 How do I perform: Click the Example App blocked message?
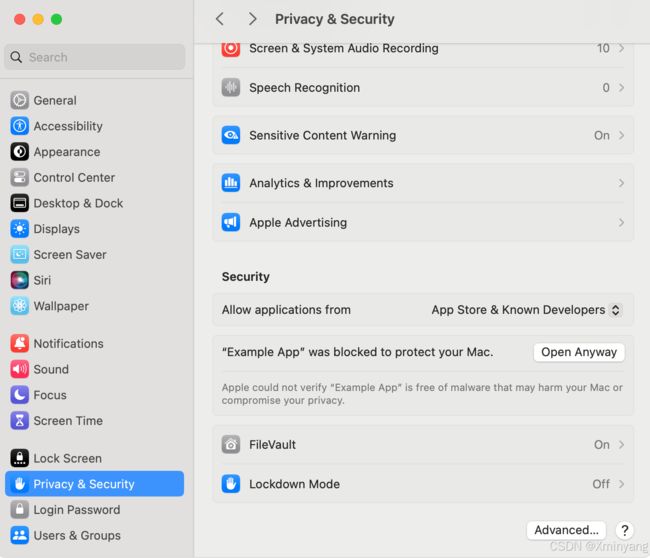click(357, 352)
